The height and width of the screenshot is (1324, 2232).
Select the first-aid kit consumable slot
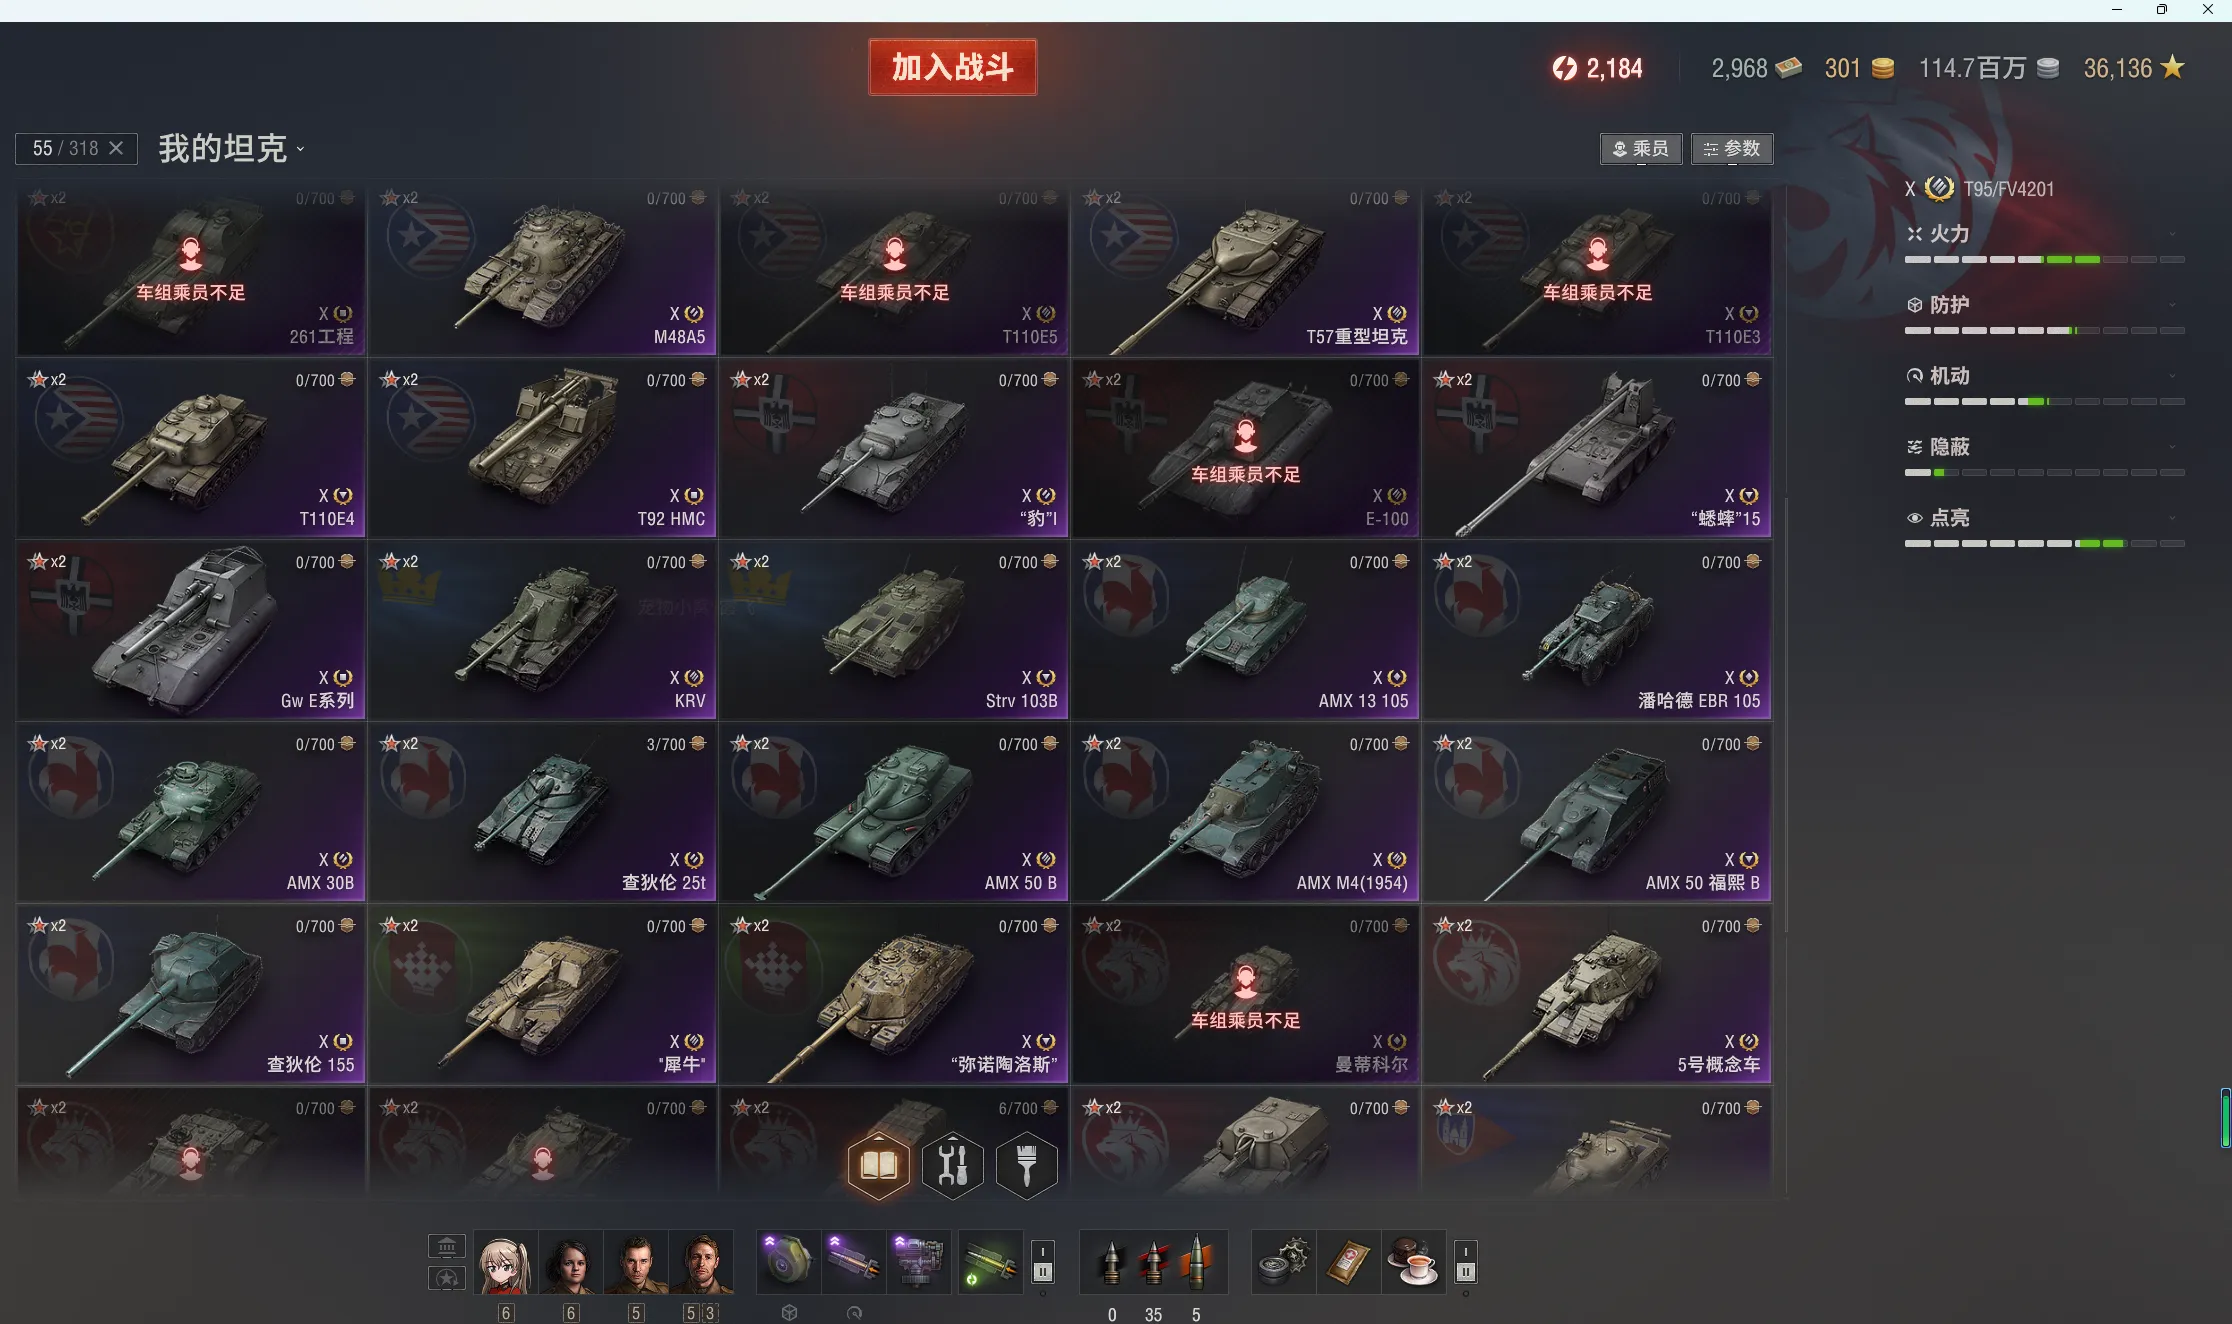(x=1348, y=1262)
